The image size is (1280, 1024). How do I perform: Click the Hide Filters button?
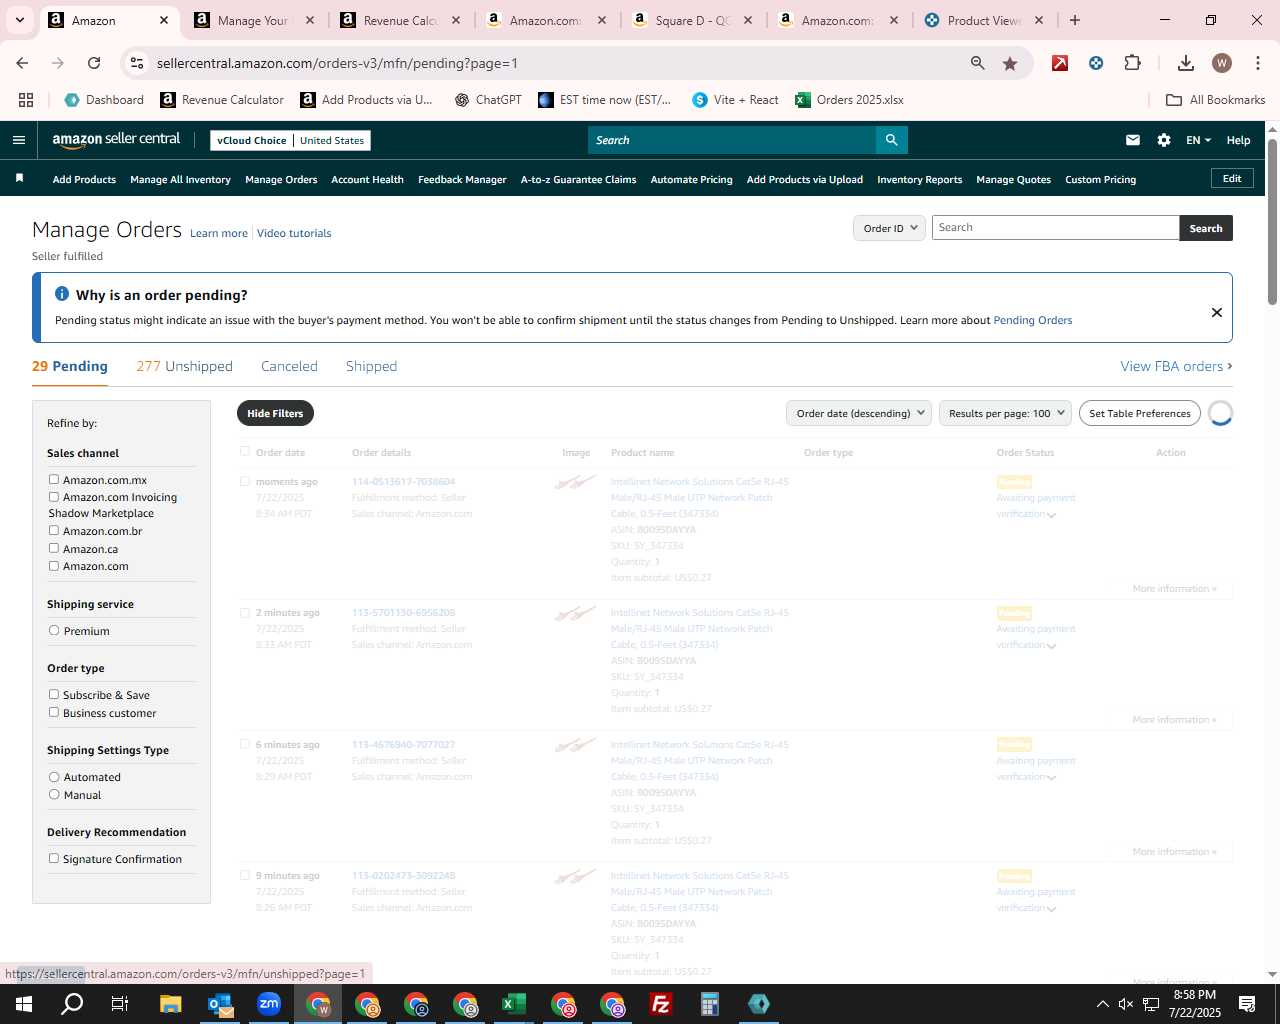point(275,413)
